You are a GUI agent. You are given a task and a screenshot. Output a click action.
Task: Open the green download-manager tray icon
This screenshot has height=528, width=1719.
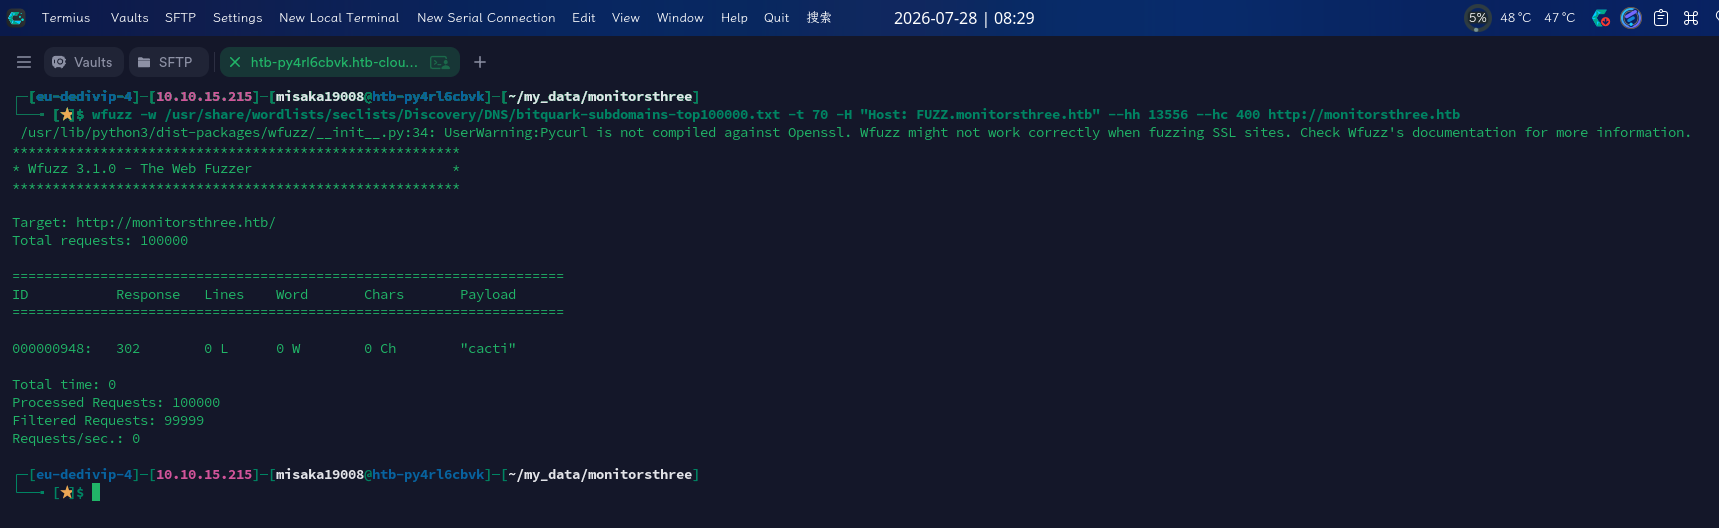pos(1601,17)
